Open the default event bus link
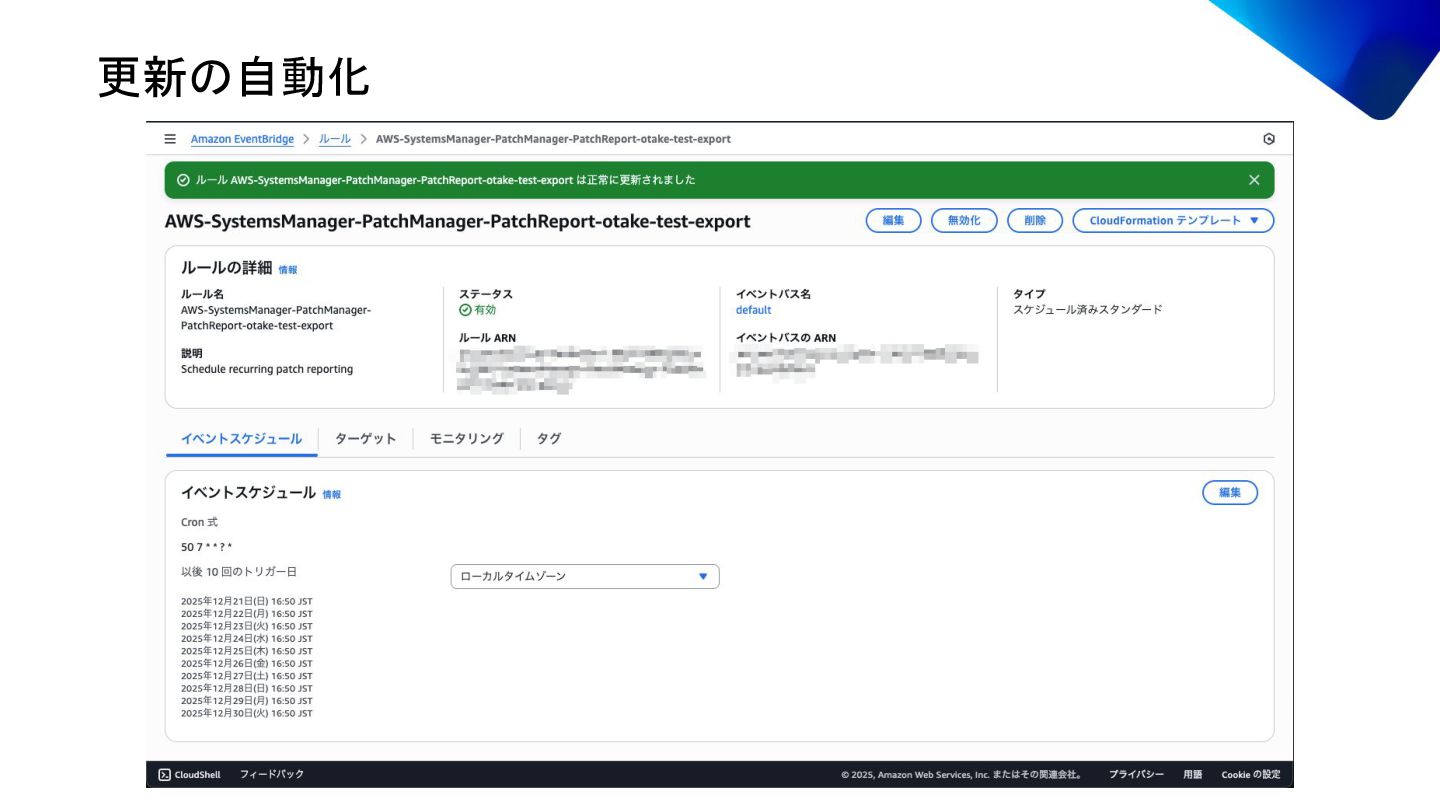 [x=753, y=310]
